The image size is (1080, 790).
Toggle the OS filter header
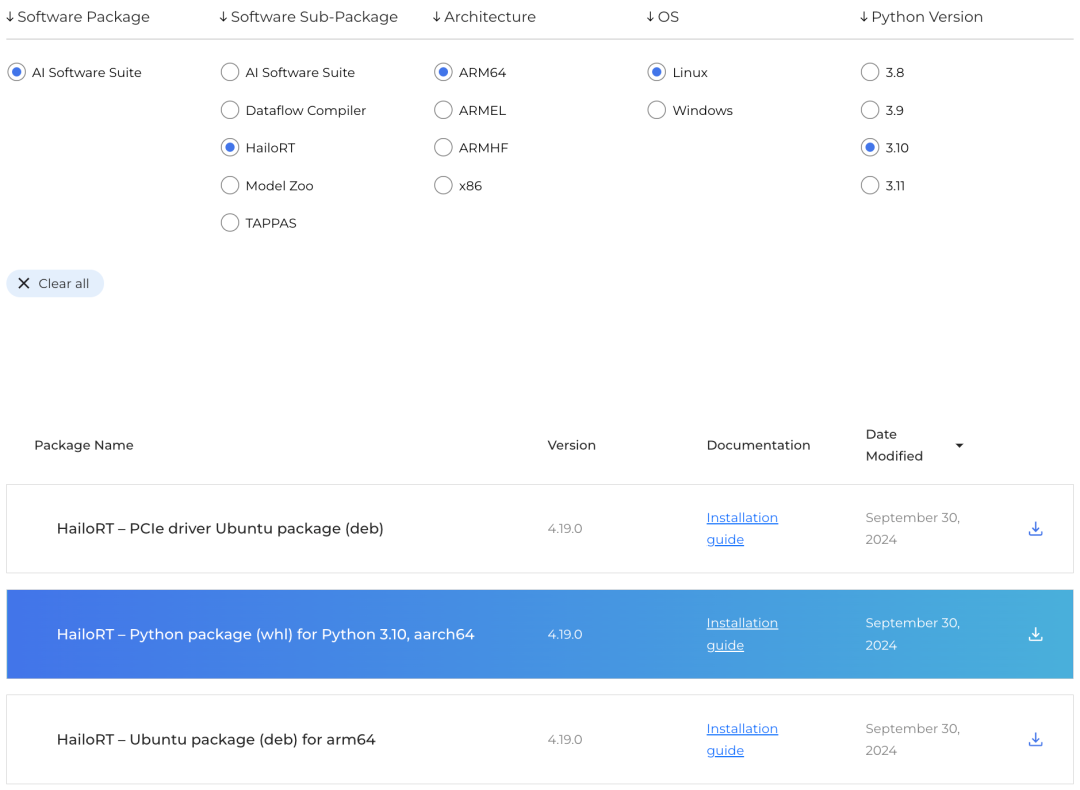[x=662, y=17]
